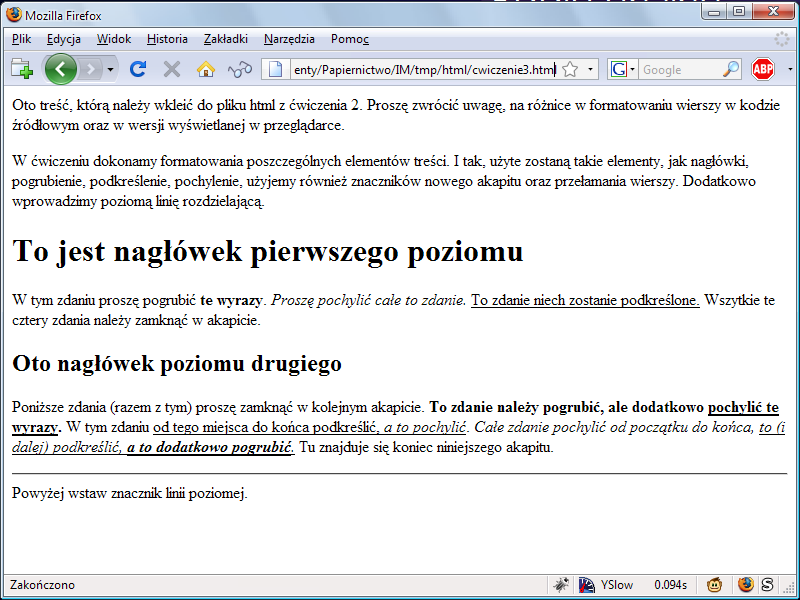Image resolution: width=800 pixels, height=600 pixels.
Task: Click the heading 'Oto nagłówek poziomu drugiego'
Action: (x=177, y=363)
